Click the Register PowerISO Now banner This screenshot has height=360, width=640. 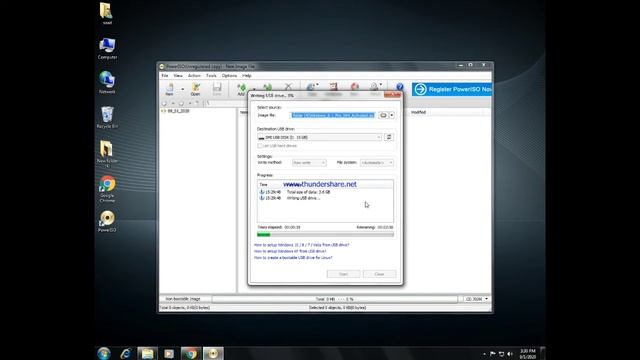click(x=451, y=89)
